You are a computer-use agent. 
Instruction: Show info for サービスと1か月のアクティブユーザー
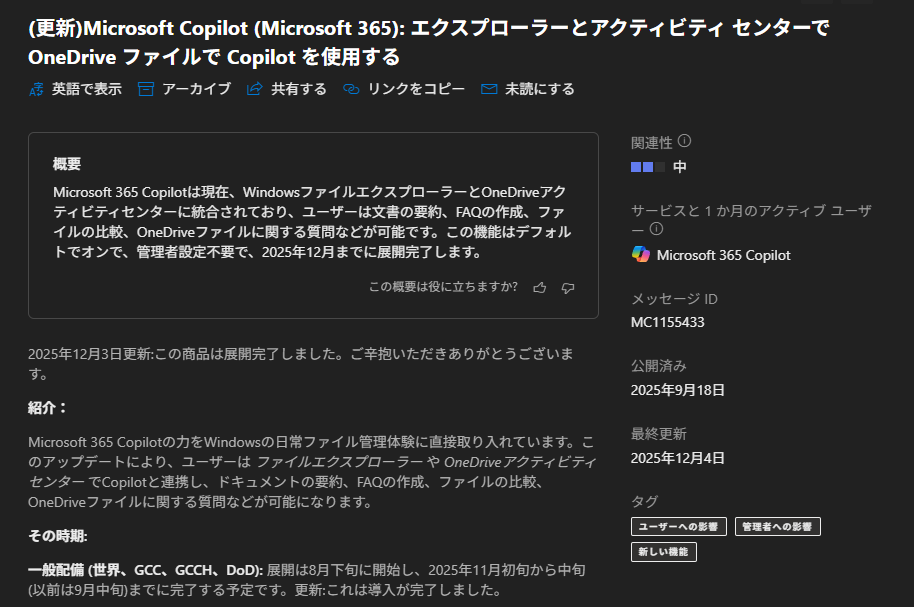[x=657, y=229]
